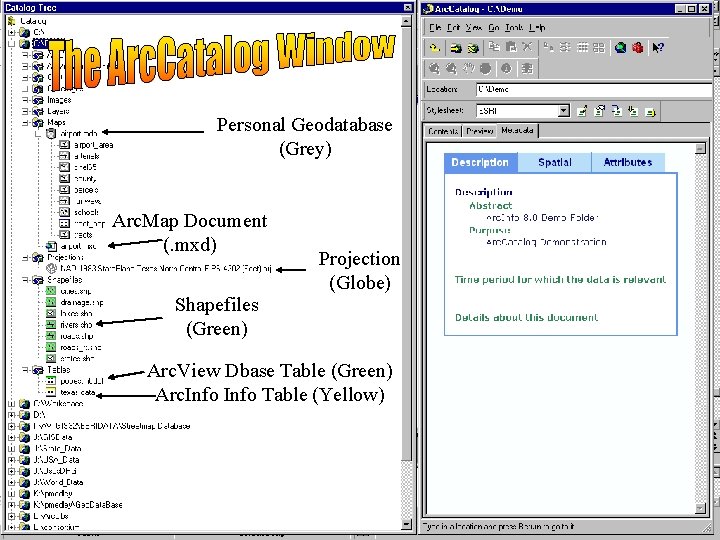Switch to the Contents tab
The width and height of the screenshot is (720, 540).
point(443,131)
